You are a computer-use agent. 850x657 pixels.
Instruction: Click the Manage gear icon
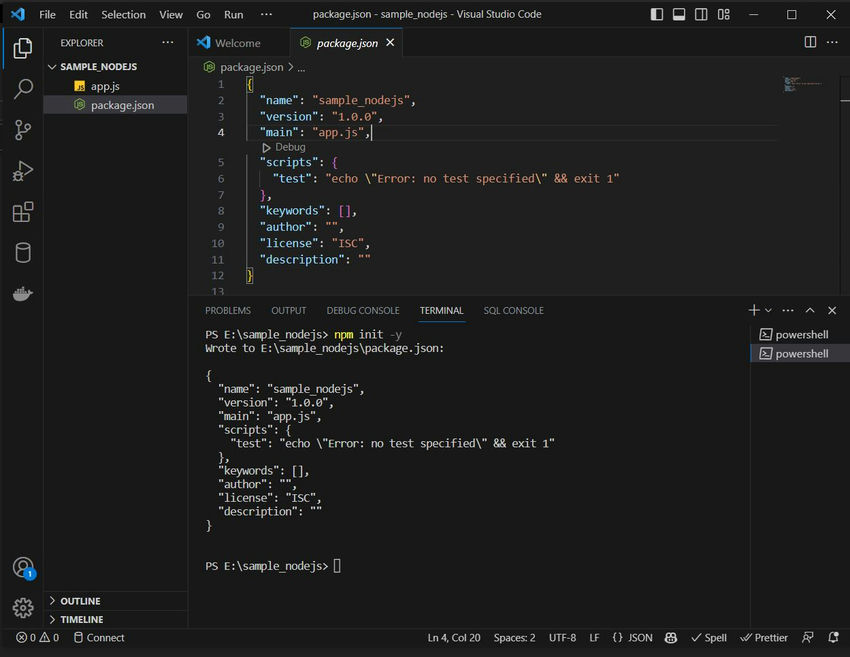(x=23, y=608)
